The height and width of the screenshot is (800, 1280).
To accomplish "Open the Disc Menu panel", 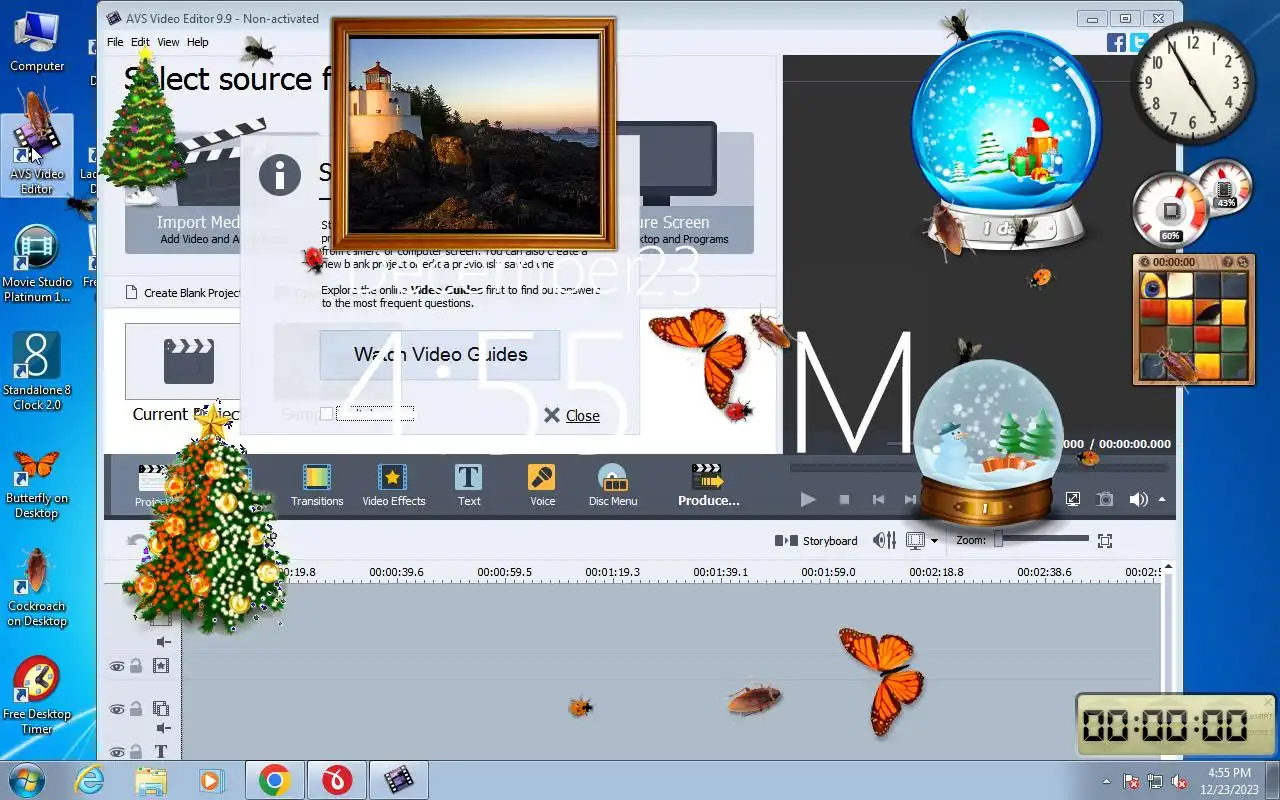I will click(x=612, y=485).
